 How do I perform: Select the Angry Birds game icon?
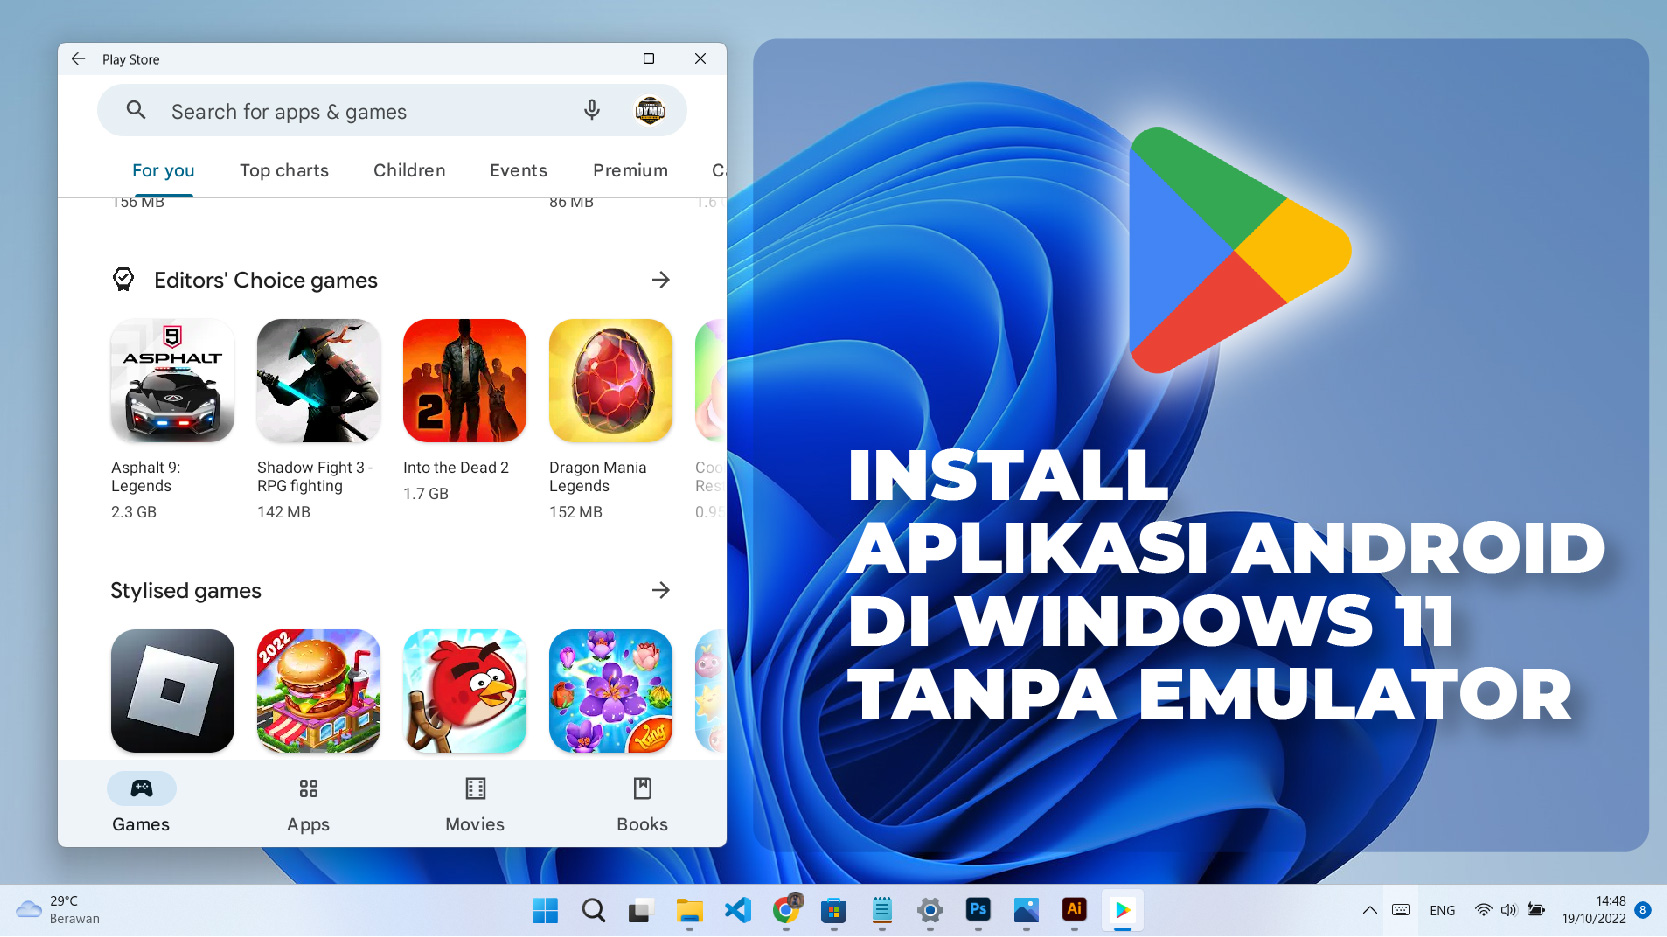tap(464, 691)
